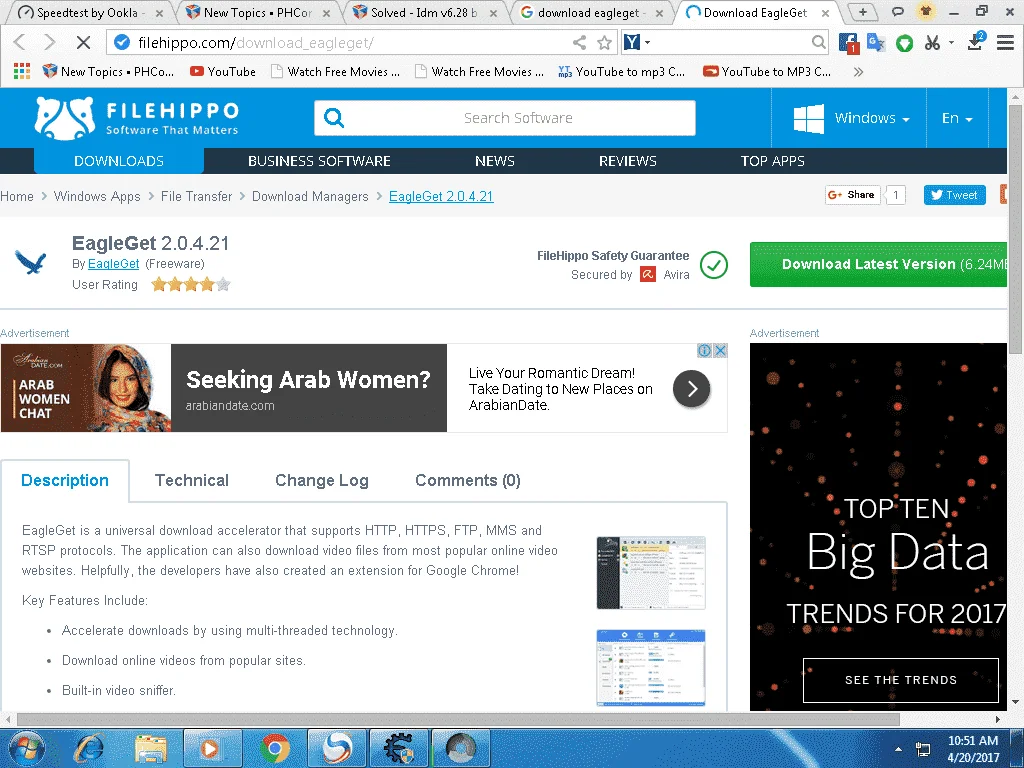The image size is (1024, 768).
Task: Click Google+ Share button
Action: pos(852,195)
